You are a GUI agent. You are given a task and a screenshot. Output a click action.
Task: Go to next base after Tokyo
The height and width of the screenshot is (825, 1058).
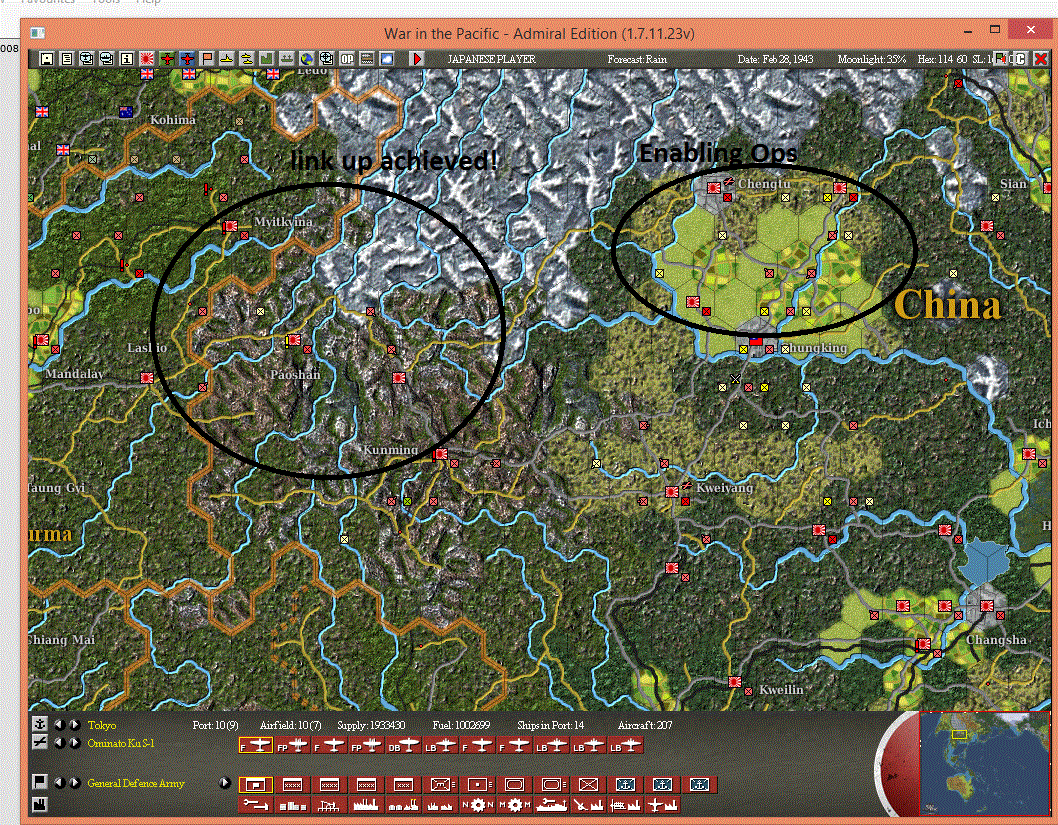click(75, 724)
